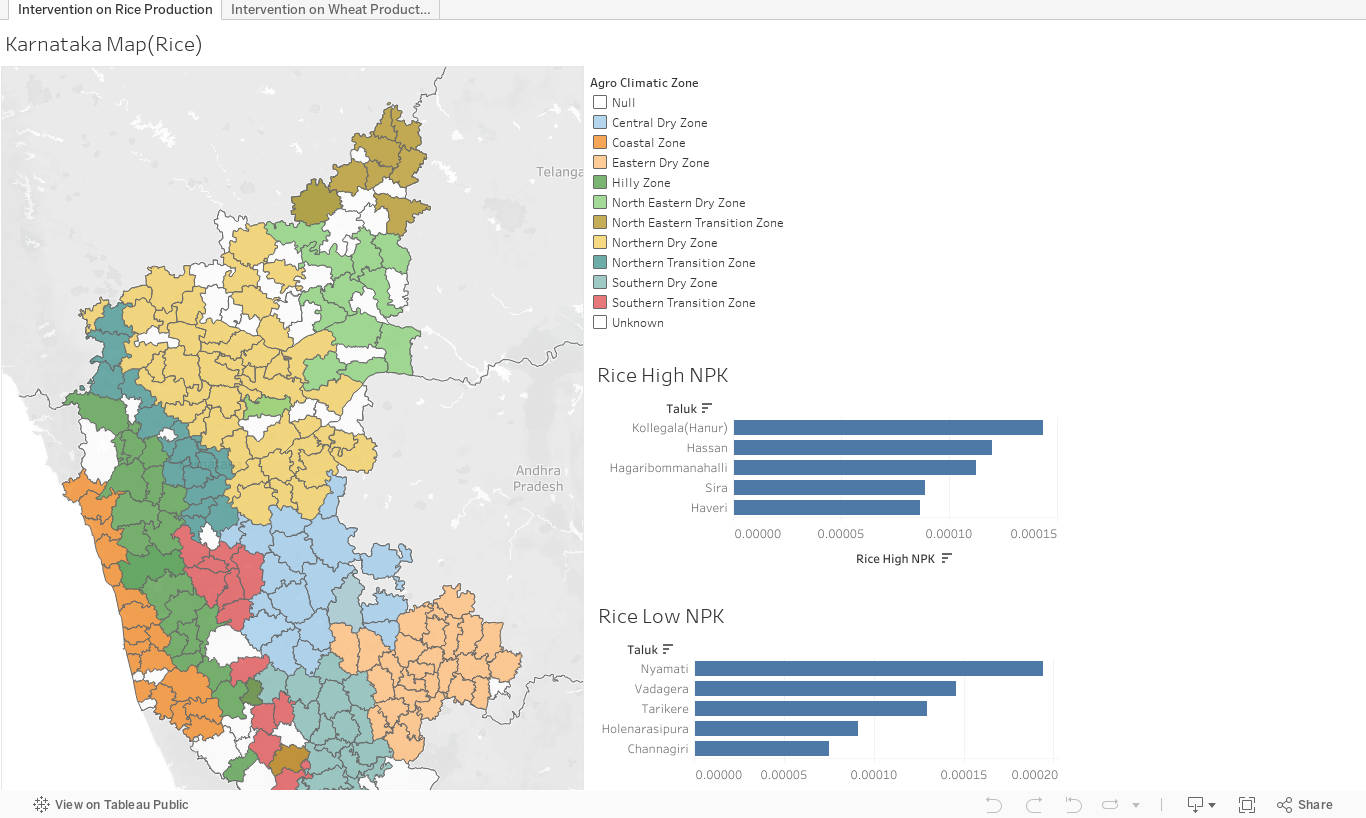Click the Sira bar in Rice High NPK

(829, 487)
